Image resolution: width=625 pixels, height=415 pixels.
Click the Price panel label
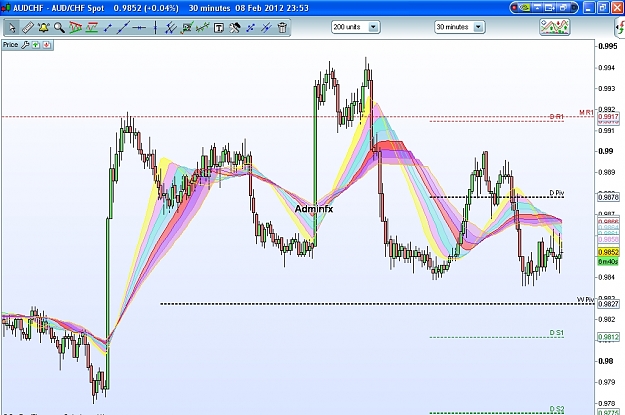10,45
